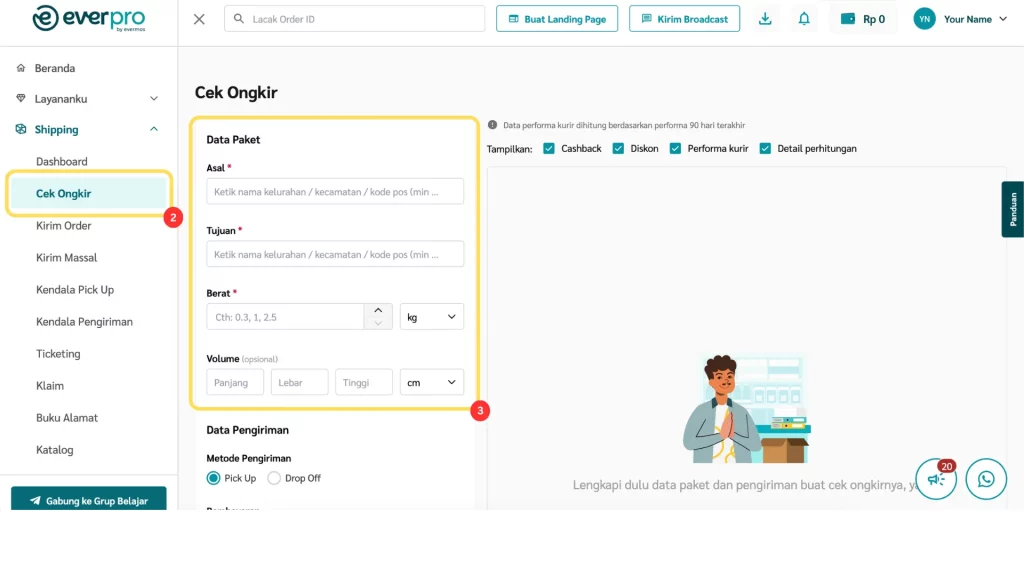Click the YN profile avatar
The image size is (1024, 576).
(925, 19)
